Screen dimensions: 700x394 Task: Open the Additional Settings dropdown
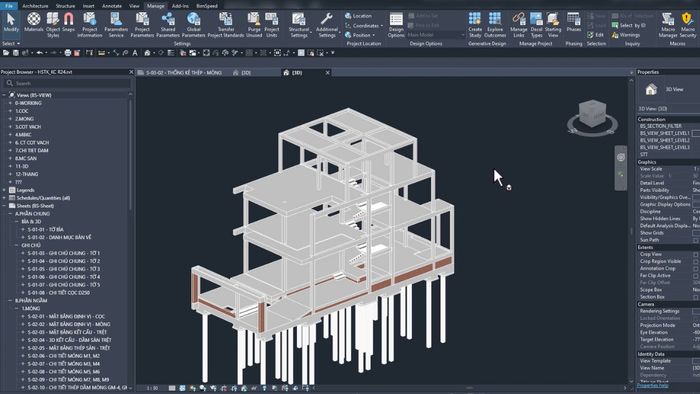327,25
